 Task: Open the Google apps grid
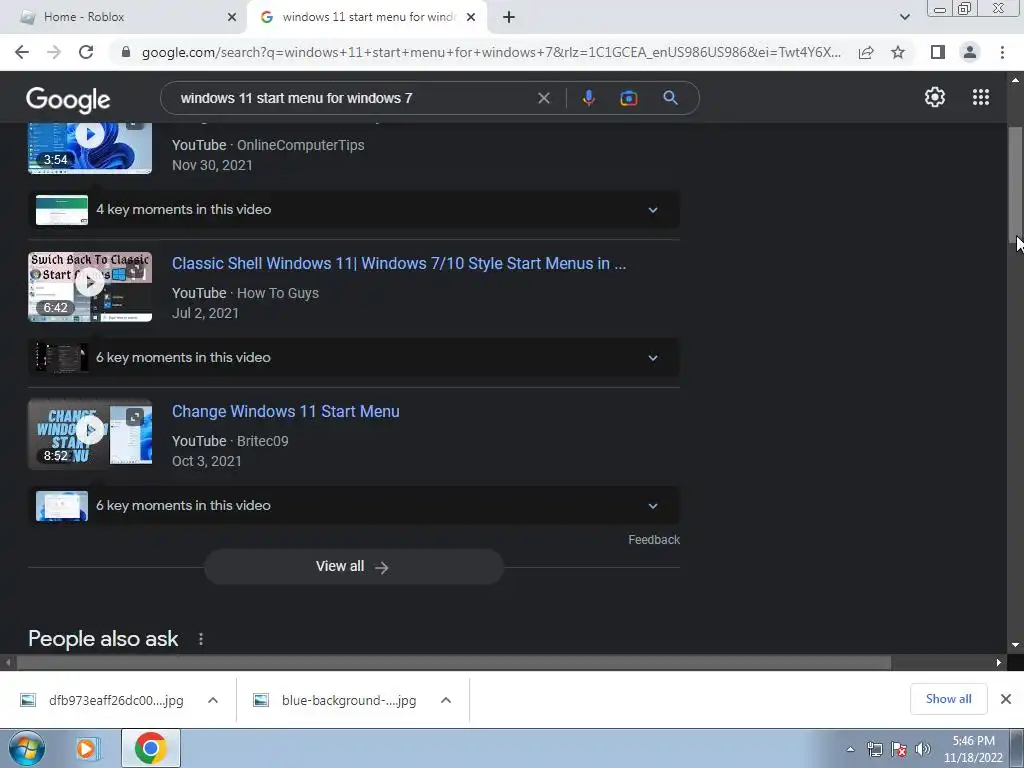click(x=981, y=97)
